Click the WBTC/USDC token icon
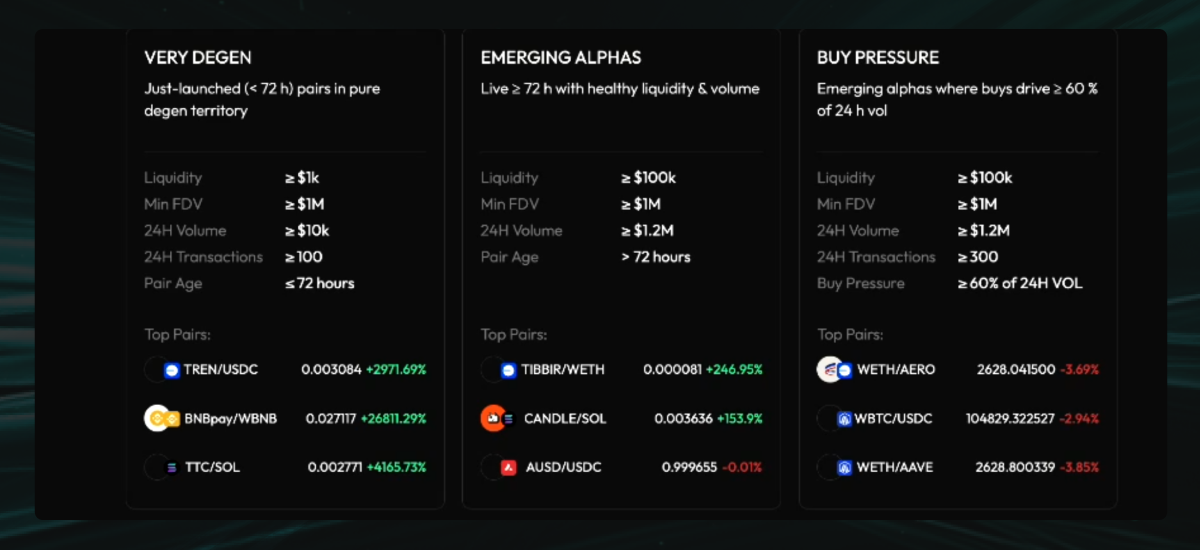 tap(834, 418)
